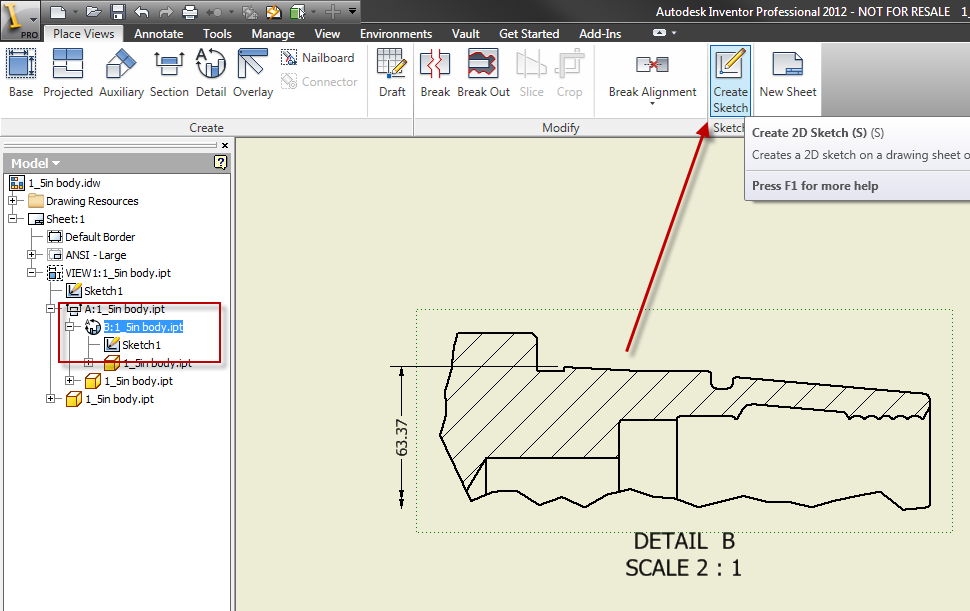Viewport: 970px width, 611px height.
Task: Click the Model browser help icon
Action: click(x=220, y=162)
